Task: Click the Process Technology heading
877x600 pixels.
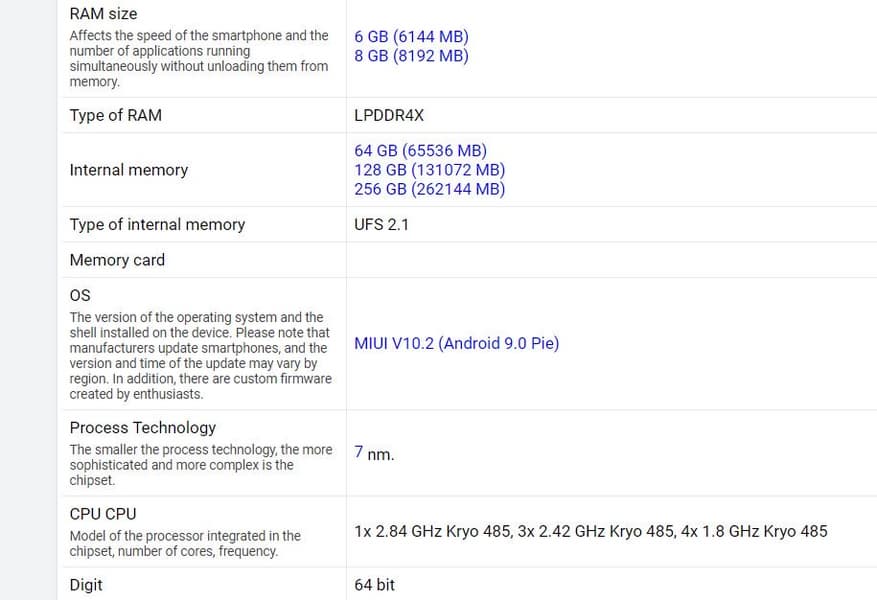Action: coord(142,427)
